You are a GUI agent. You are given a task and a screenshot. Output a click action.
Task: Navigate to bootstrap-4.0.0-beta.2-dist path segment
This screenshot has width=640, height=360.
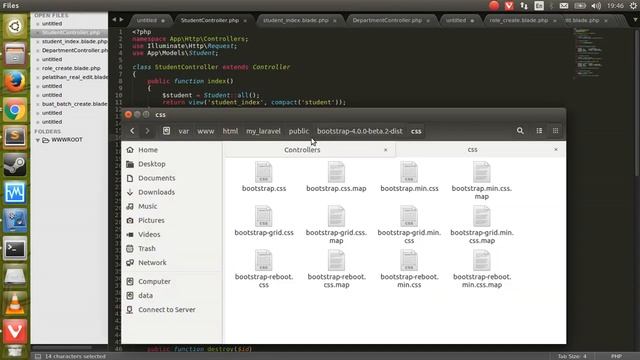click(x=360, y=131)
